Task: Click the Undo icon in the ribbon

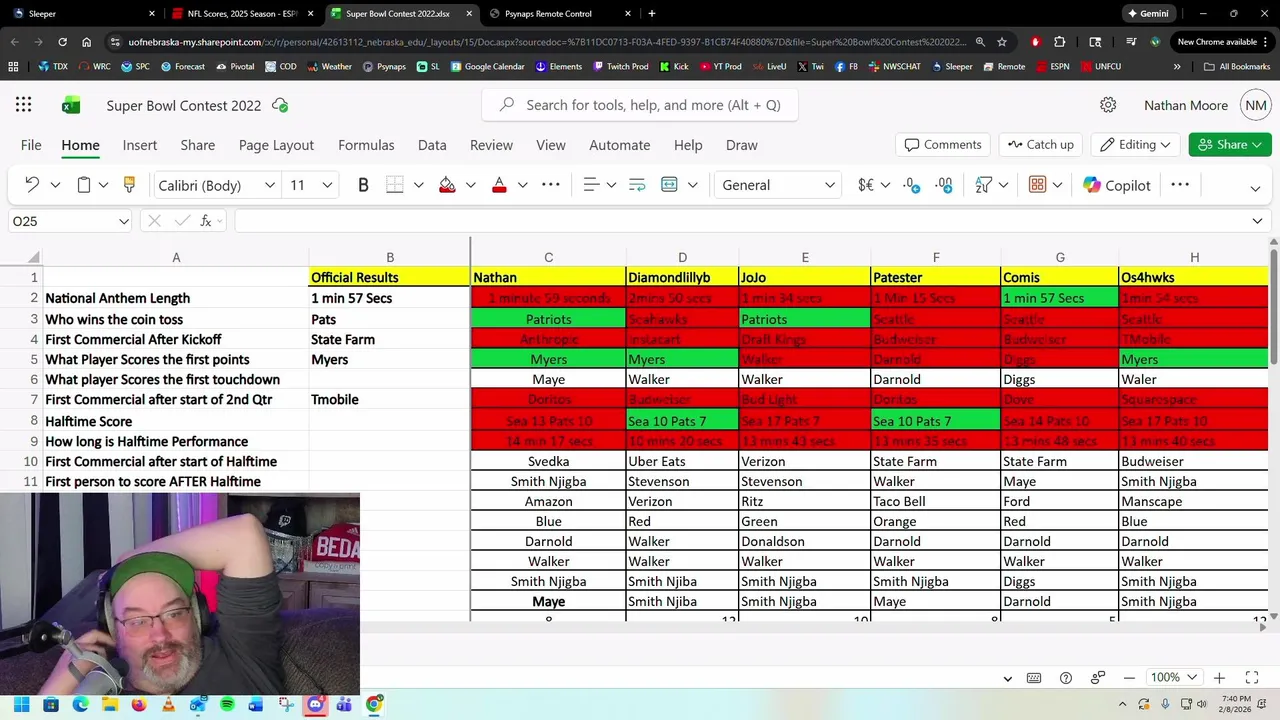Action: [x=32, y=185]
